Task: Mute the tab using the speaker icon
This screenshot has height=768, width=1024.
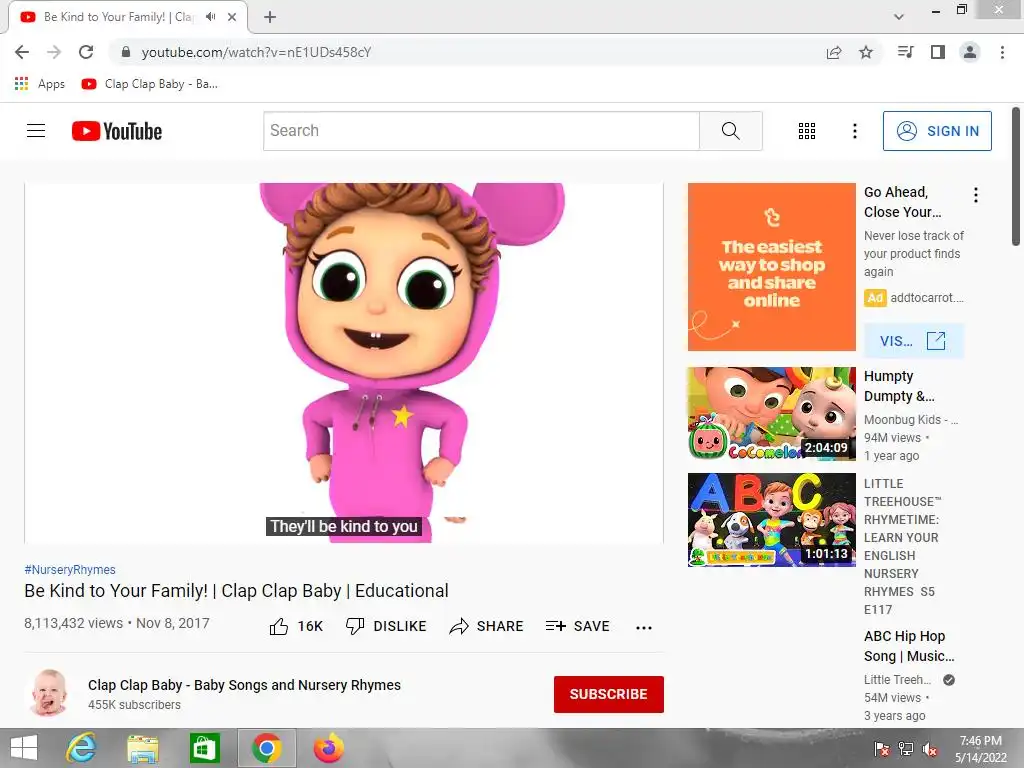Action: click(x=210, y=17)
